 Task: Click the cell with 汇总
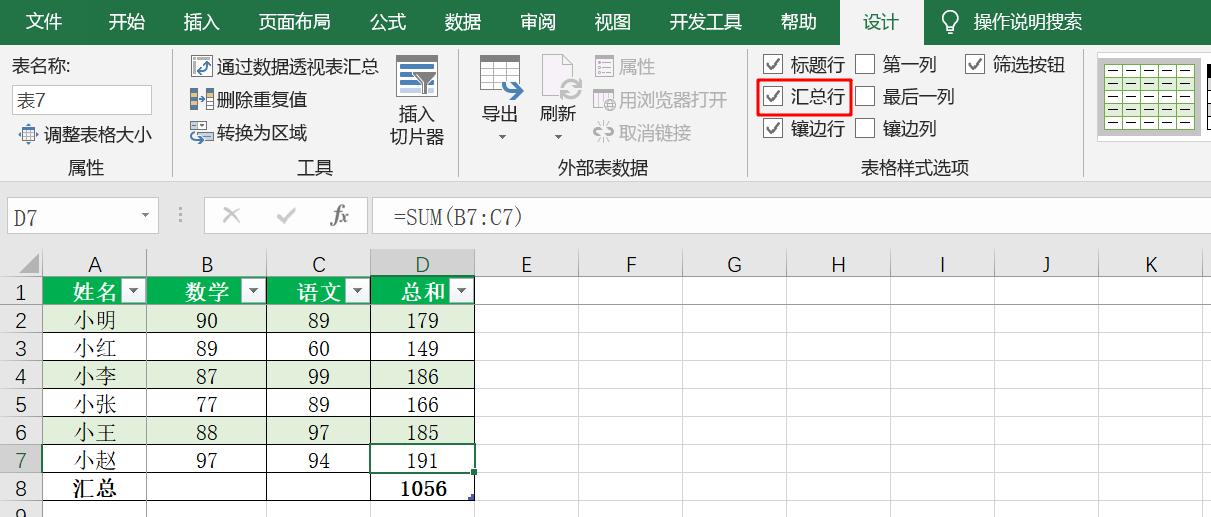tap(95, 489)
